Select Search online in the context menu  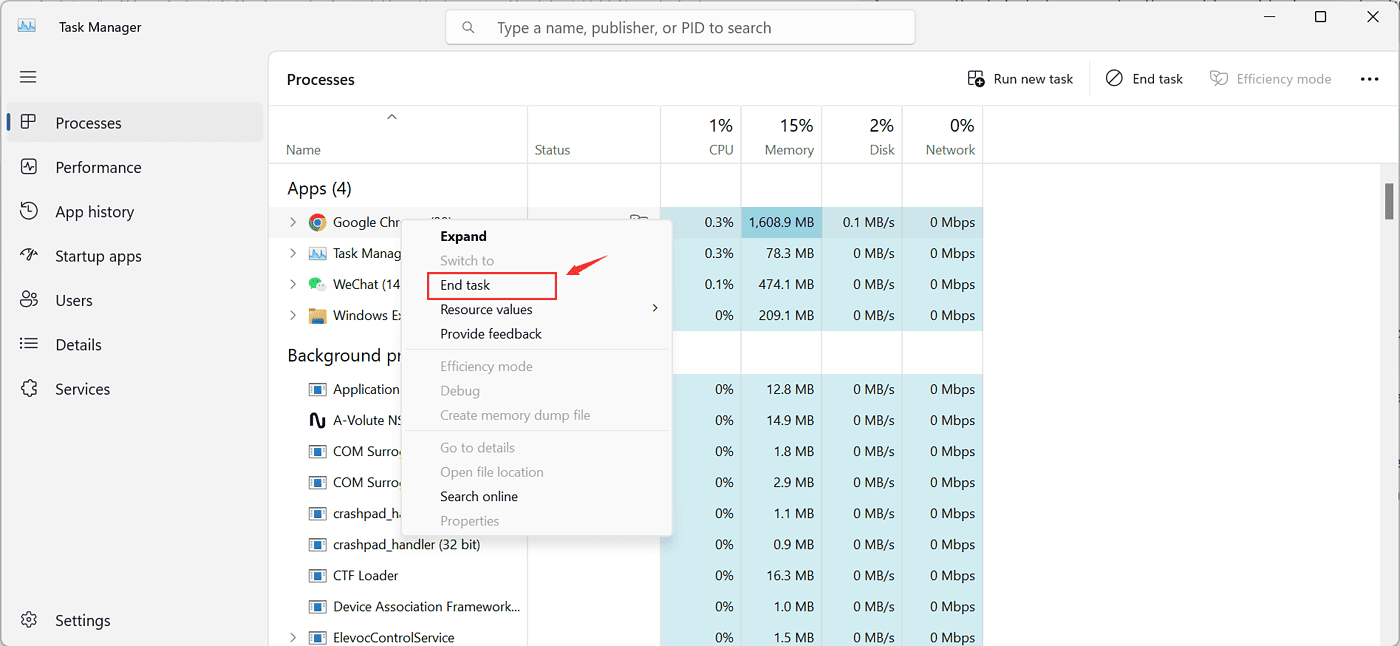click(x=536, y=496)
